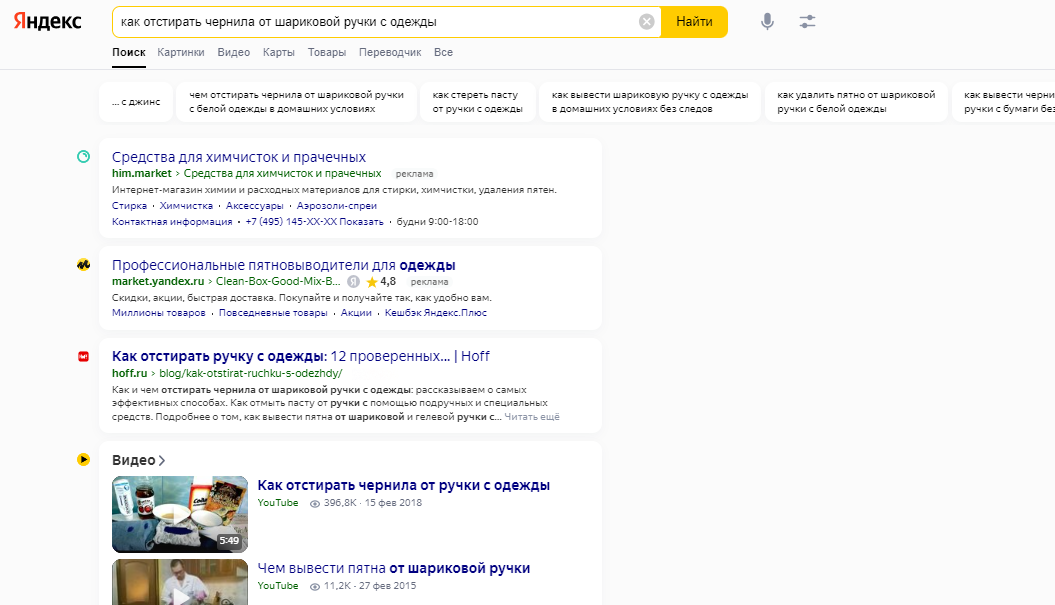The height and width of the screenshot is (605, 1055).
Task: Click the Yandex Market favicon
Action: point(83,264)
